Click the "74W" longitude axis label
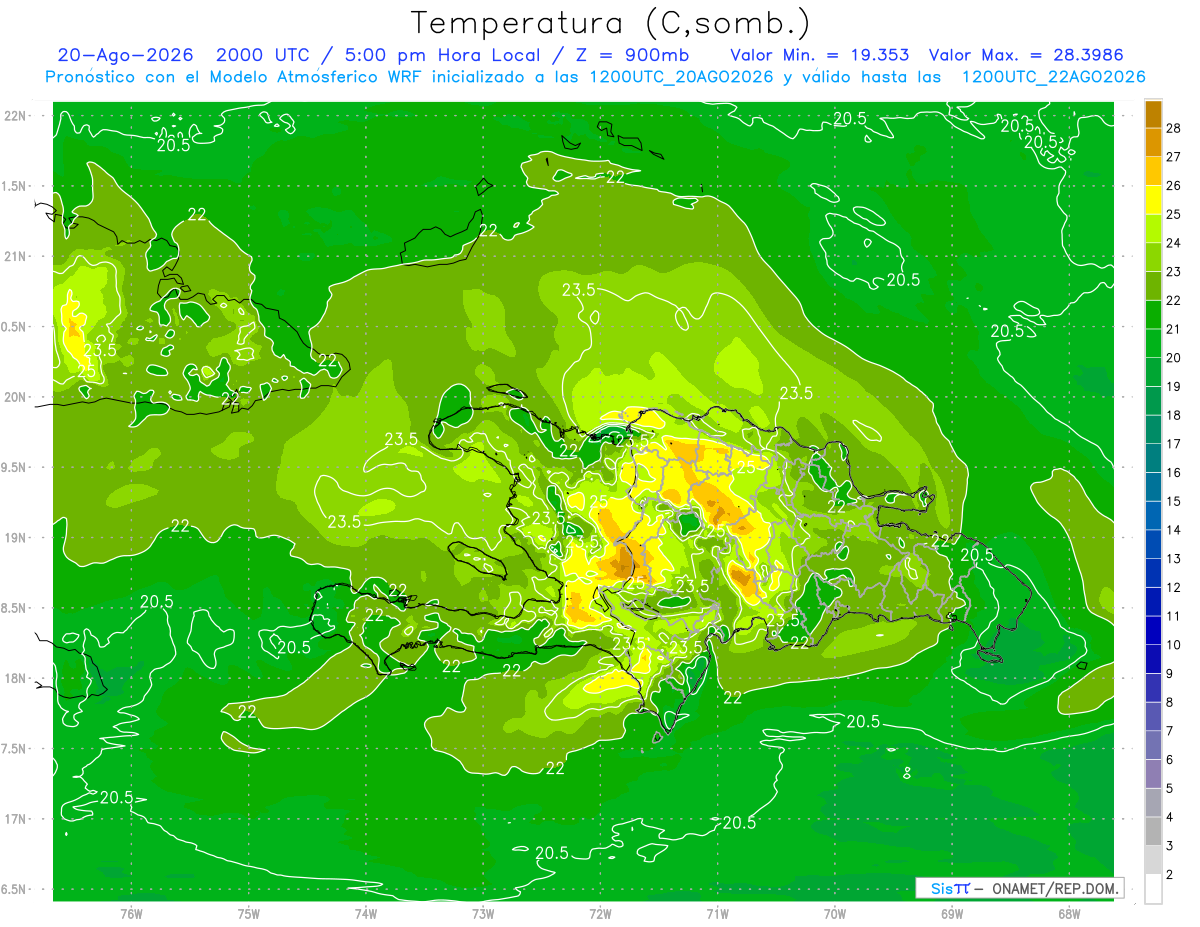Viewport: 1200px width, 927px height. point(365,914)
